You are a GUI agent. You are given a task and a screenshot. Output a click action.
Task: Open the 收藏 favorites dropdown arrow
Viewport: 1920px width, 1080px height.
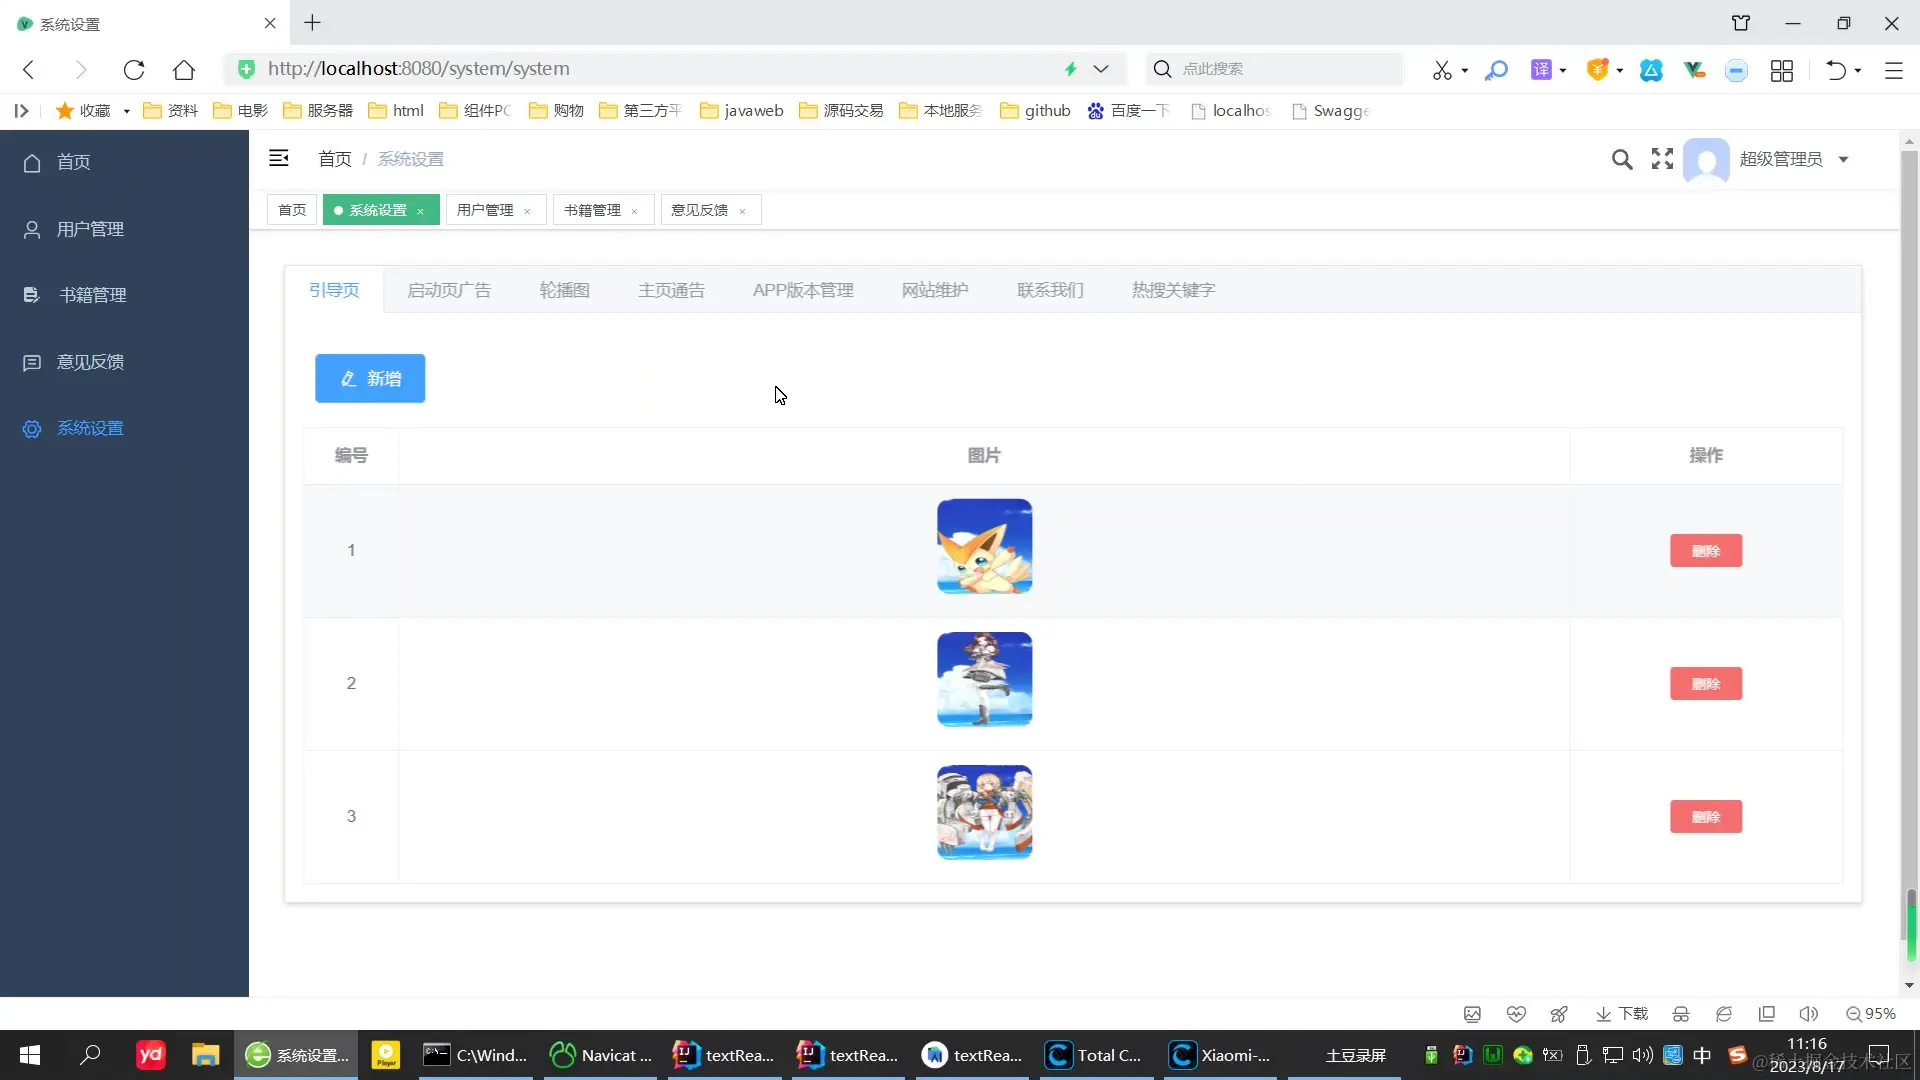point(127,111)
